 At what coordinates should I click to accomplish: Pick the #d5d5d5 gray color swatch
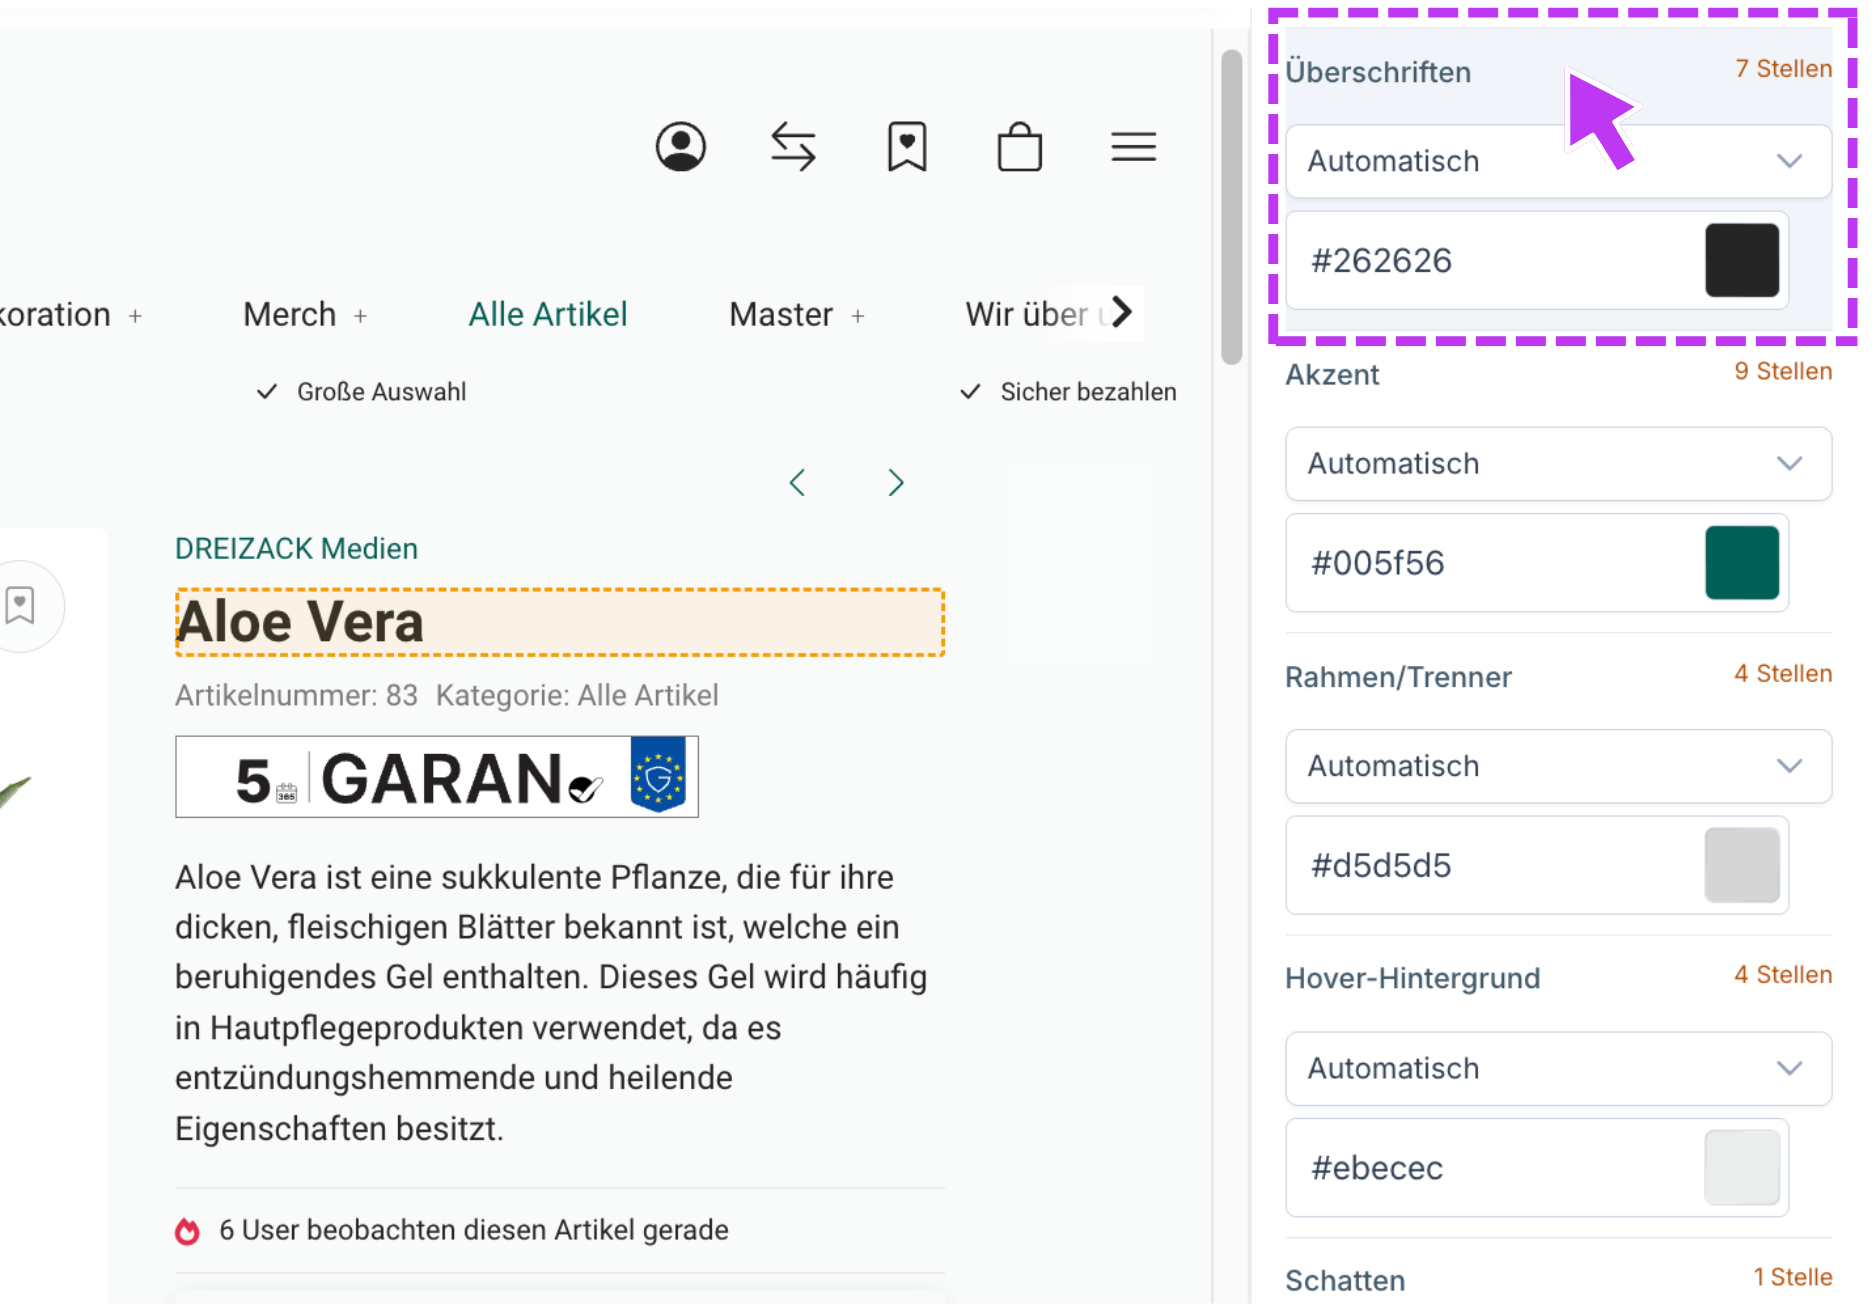point(1742,865)
